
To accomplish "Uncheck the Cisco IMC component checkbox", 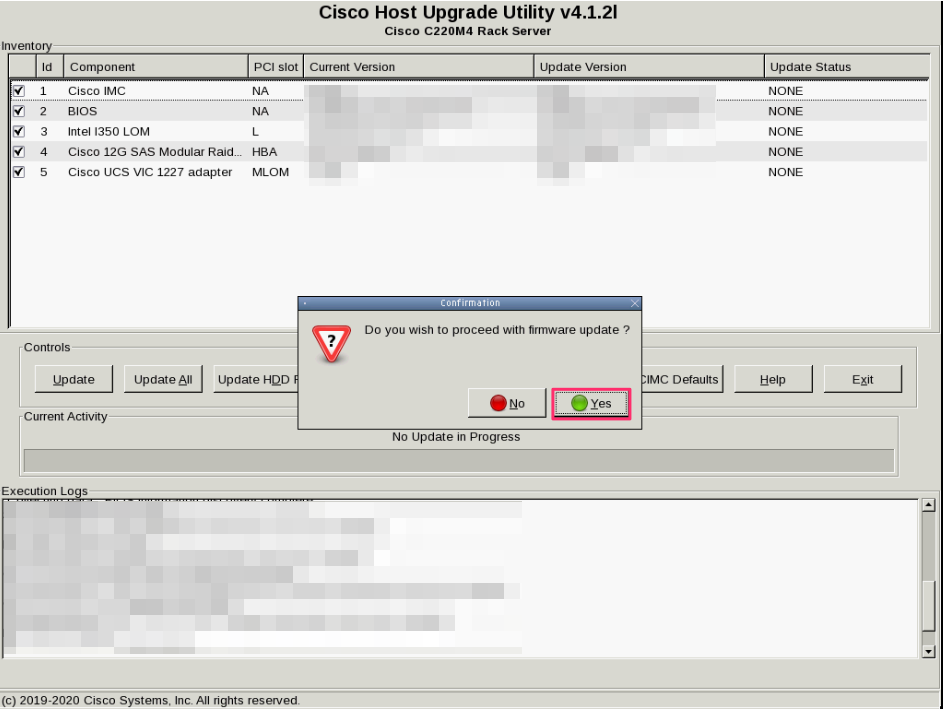I will click(19, 91).
